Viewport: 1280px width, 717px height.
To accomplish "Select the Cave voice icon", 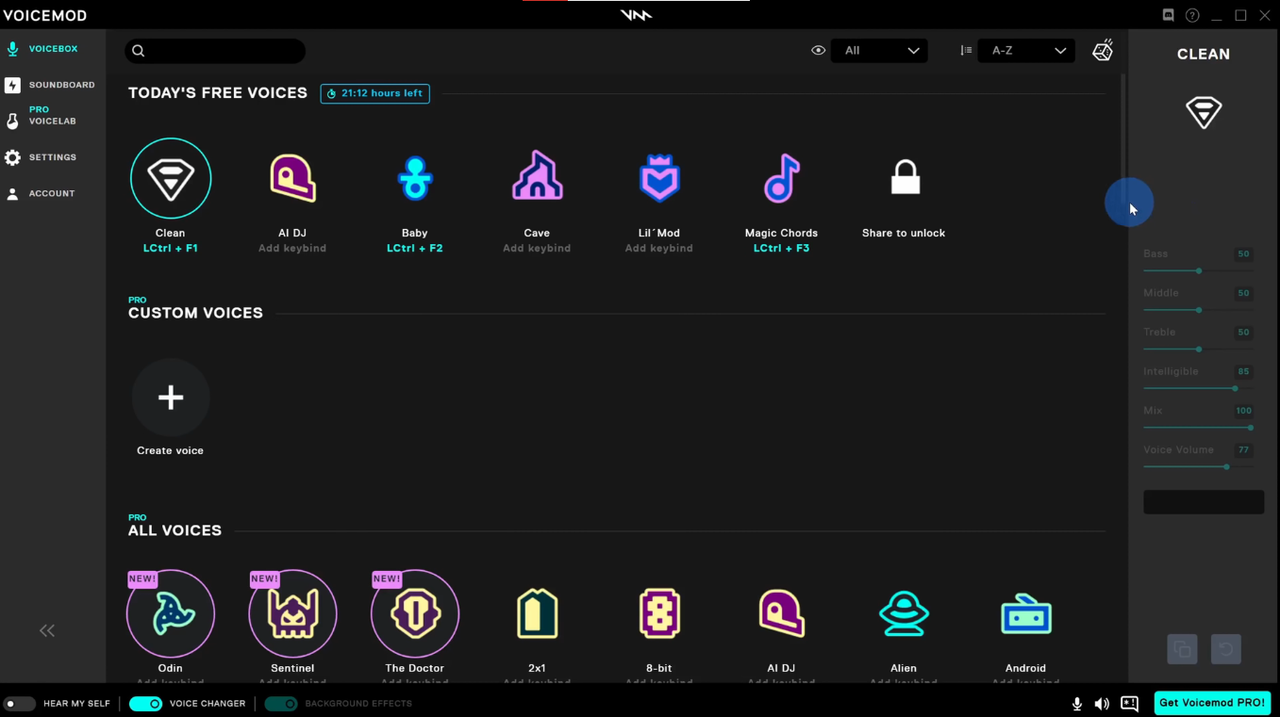I will point(536,178).
